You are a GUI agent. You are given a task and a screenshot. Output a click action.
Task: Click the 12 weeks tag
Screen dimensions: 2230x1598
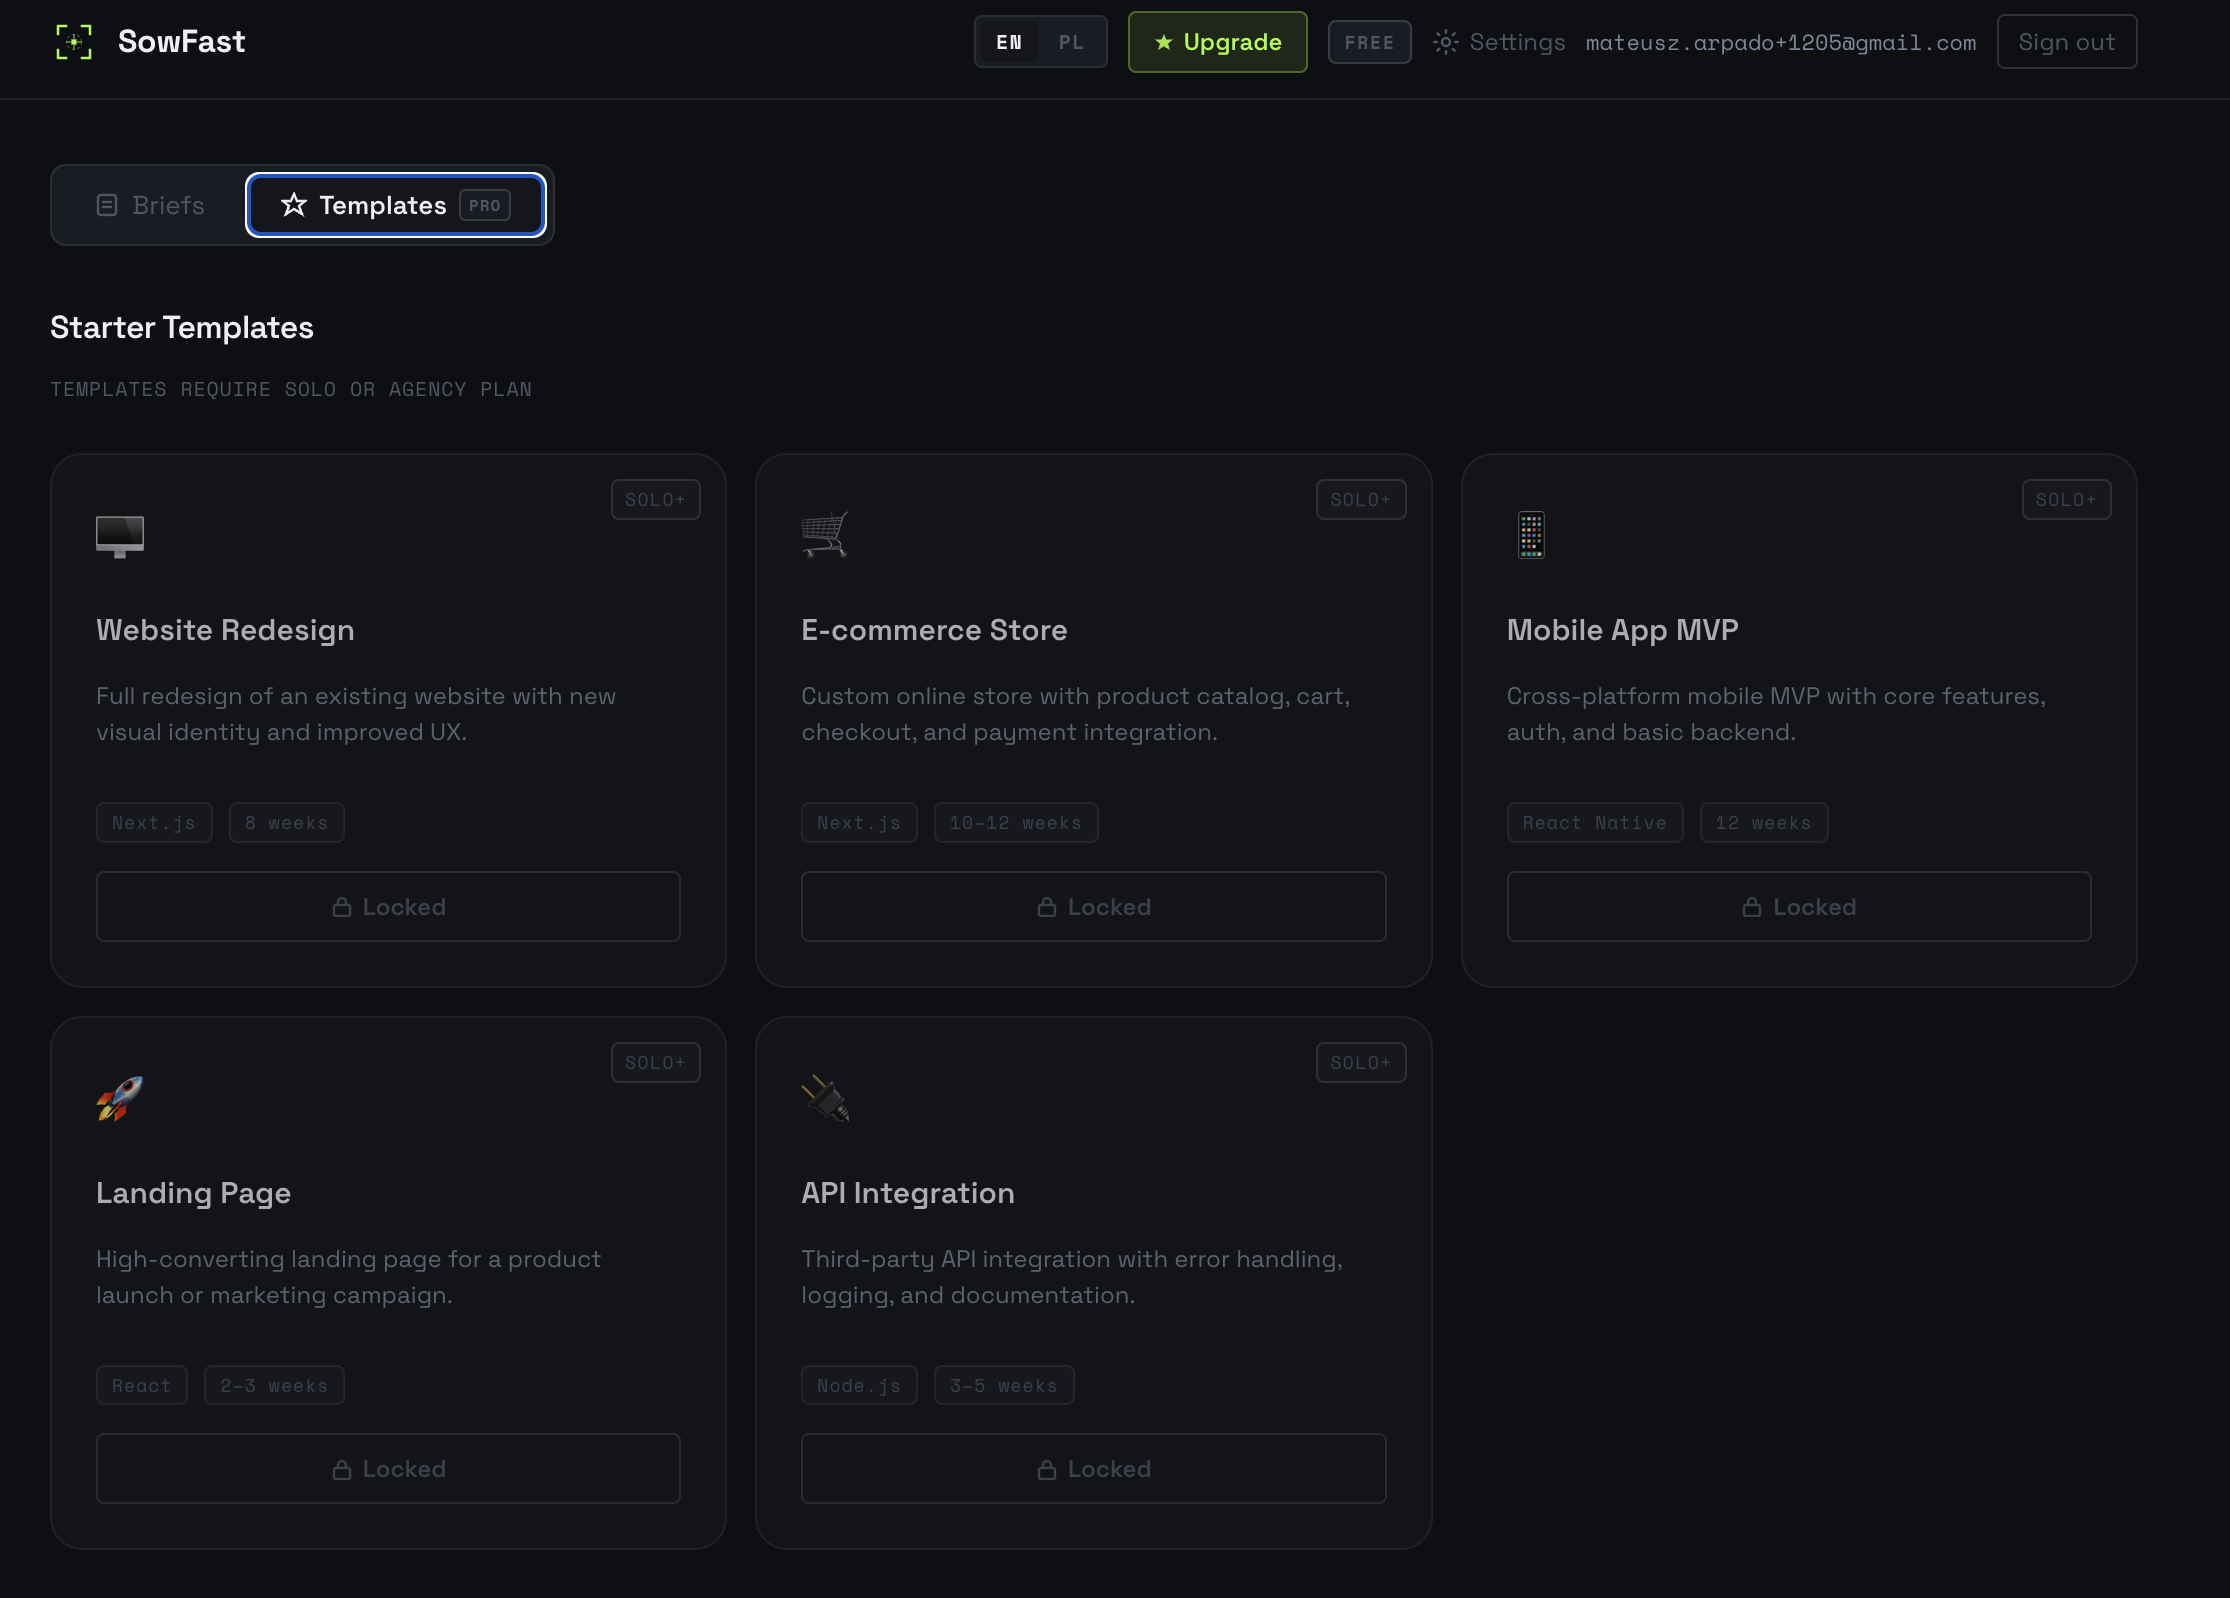click(x=1764, y=822)
